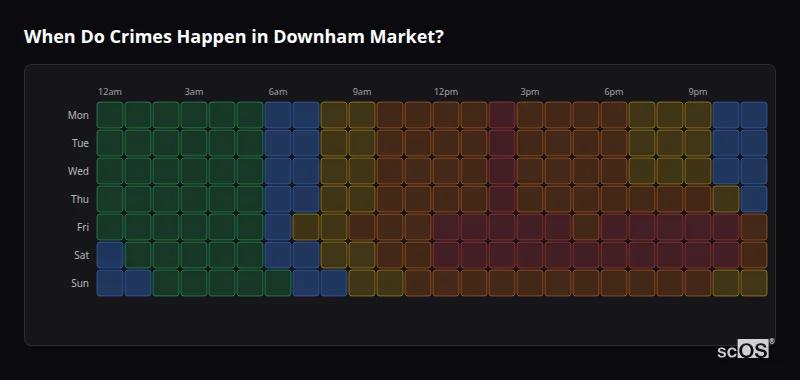Select the Sunday 11pm yellow cell

[x=754, y=283]
